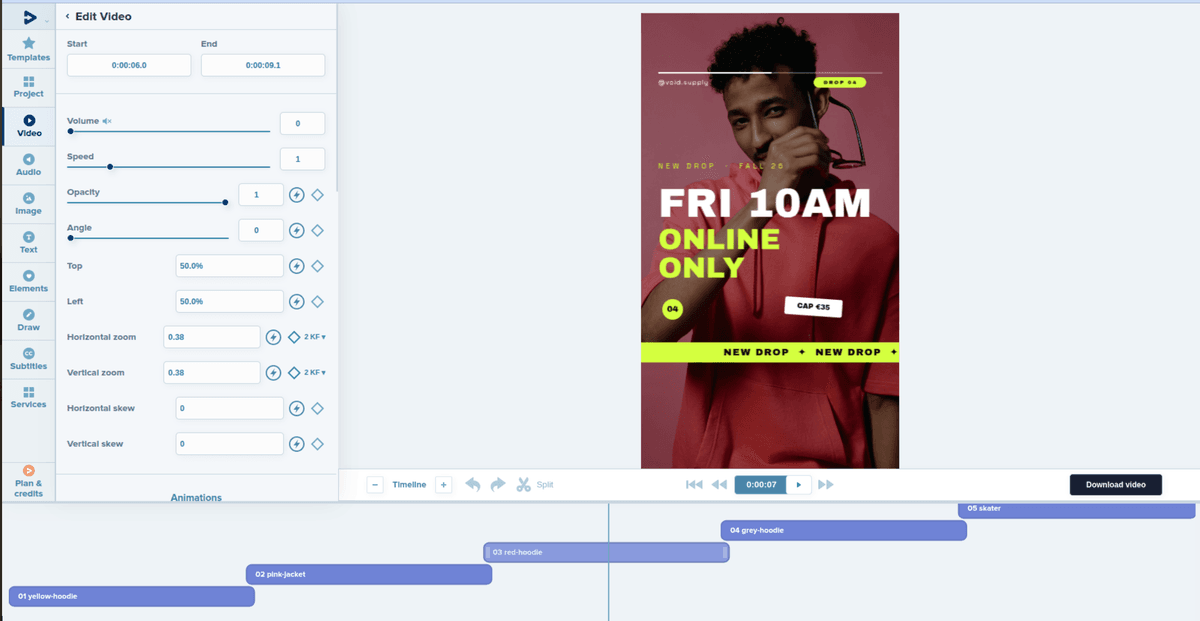Zoom in the timeline with plus

444,484
